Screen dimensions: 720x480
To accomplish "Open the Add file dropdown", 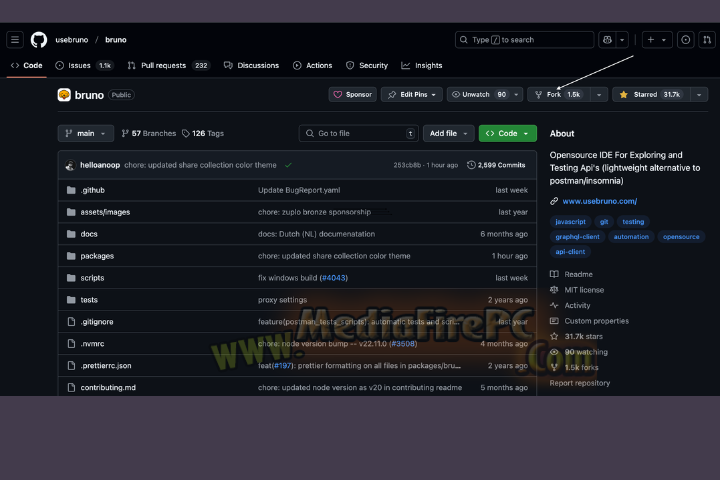I will 449,134.
